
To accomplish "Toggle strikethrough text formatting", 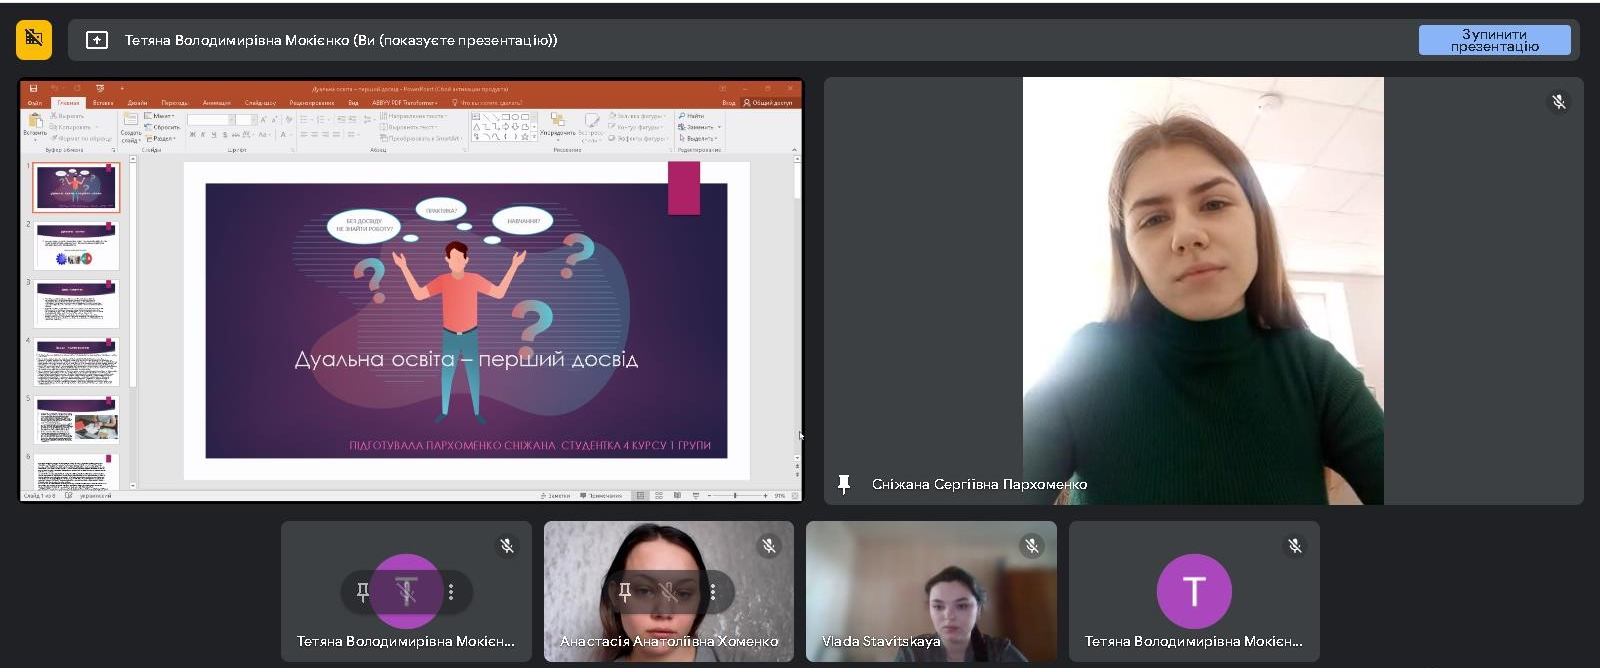I will 236,134.
